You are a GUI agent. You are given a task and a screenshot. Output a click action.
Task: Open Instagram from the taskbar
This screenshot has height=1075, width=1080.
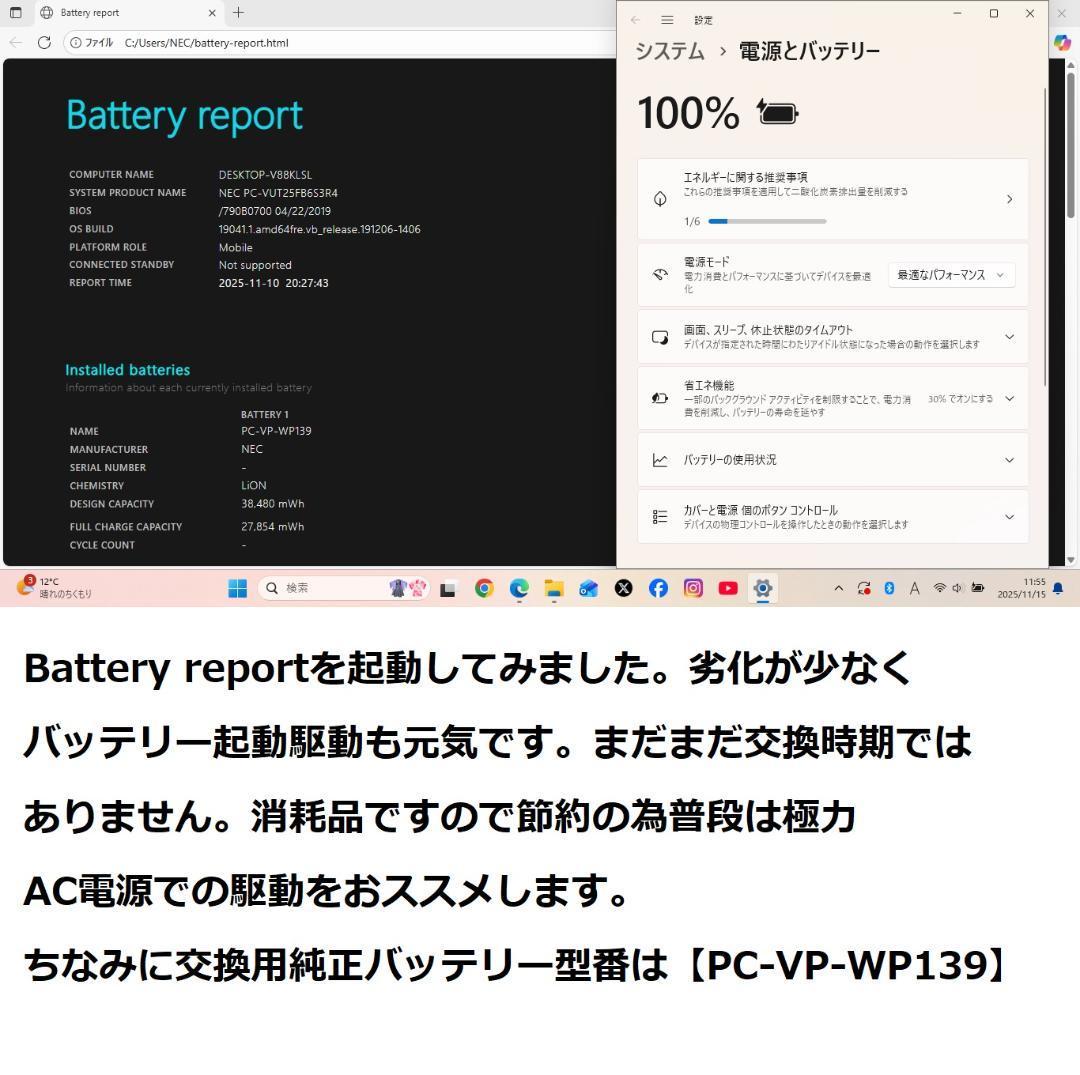pos(693,588)
